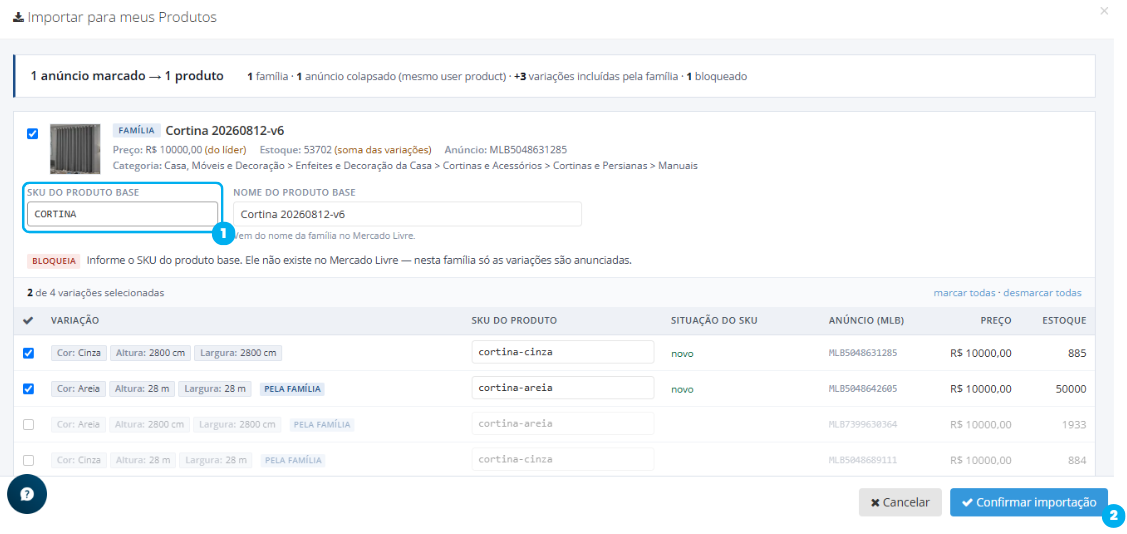1127x534 pixels.
Task: Click the MLB5048642605 listing code
Action: point(862,389)
